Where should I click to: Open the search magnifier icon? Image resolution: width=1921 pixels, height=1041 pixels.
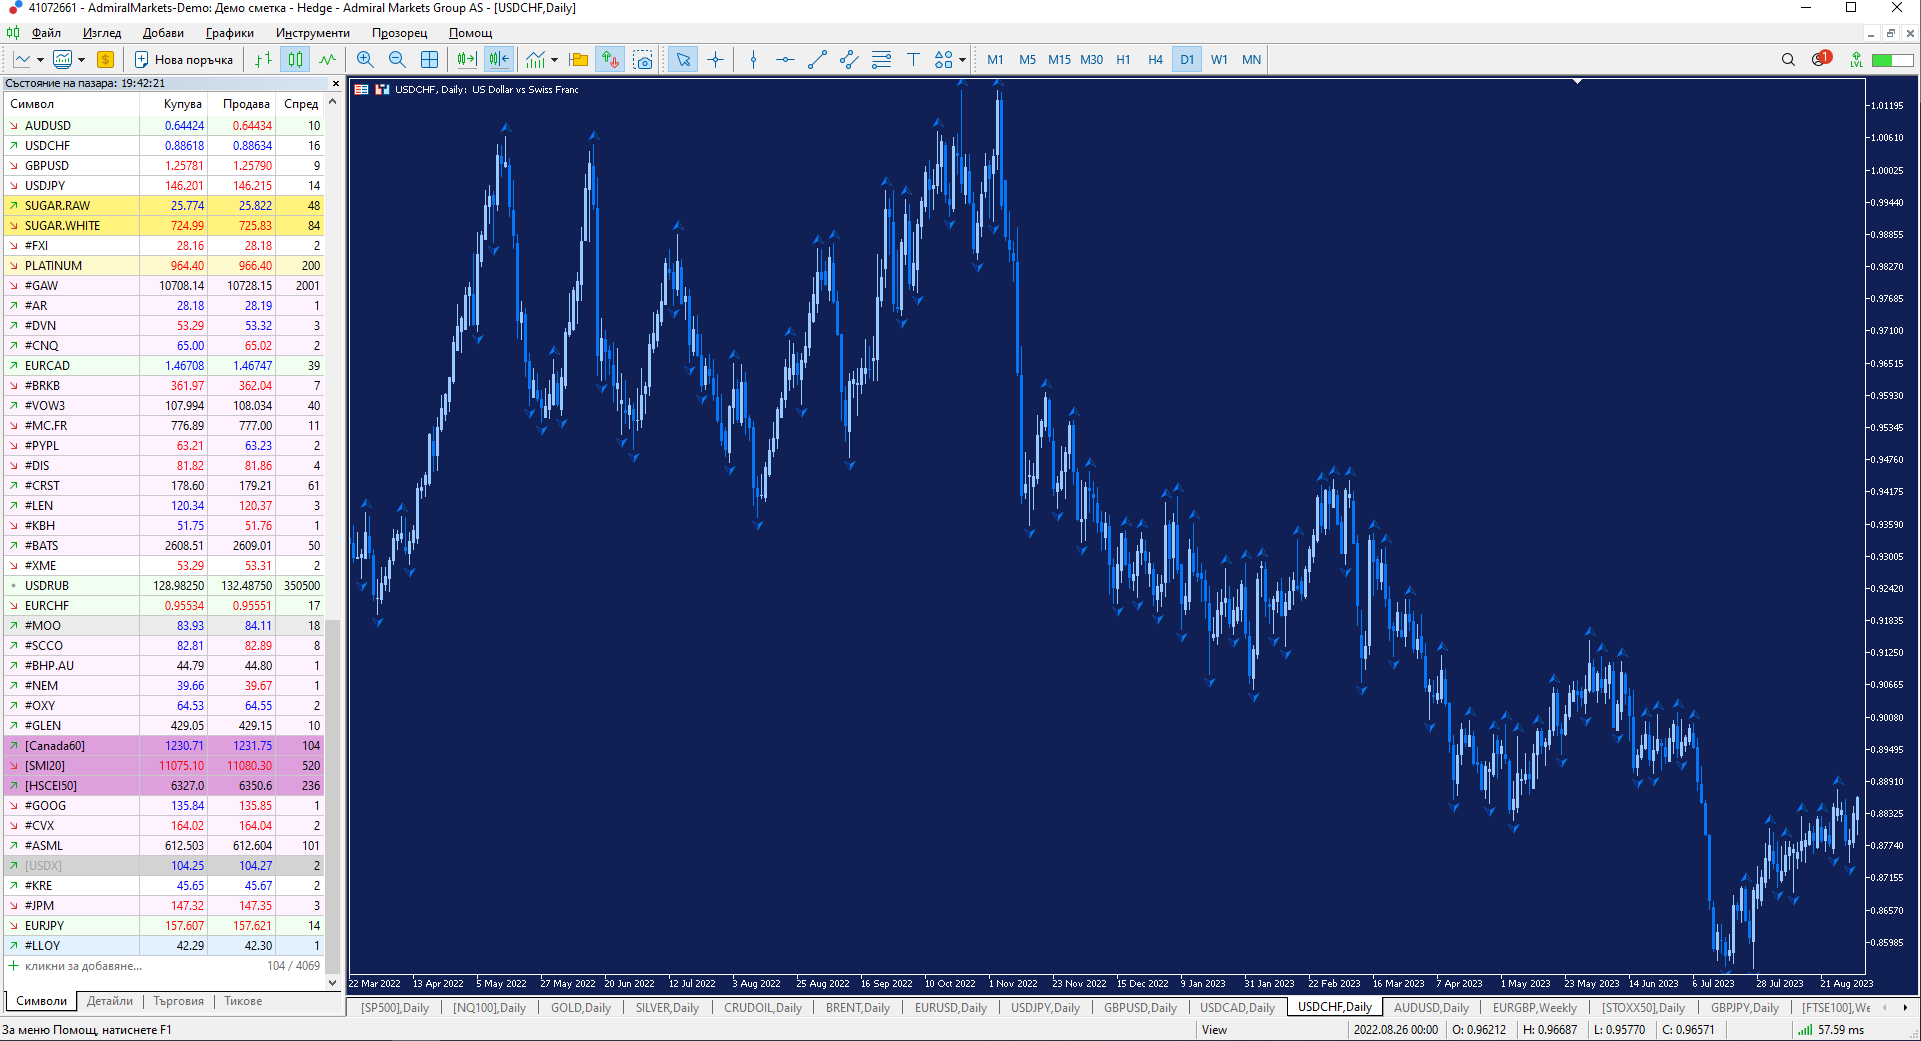coord(1788,60)
